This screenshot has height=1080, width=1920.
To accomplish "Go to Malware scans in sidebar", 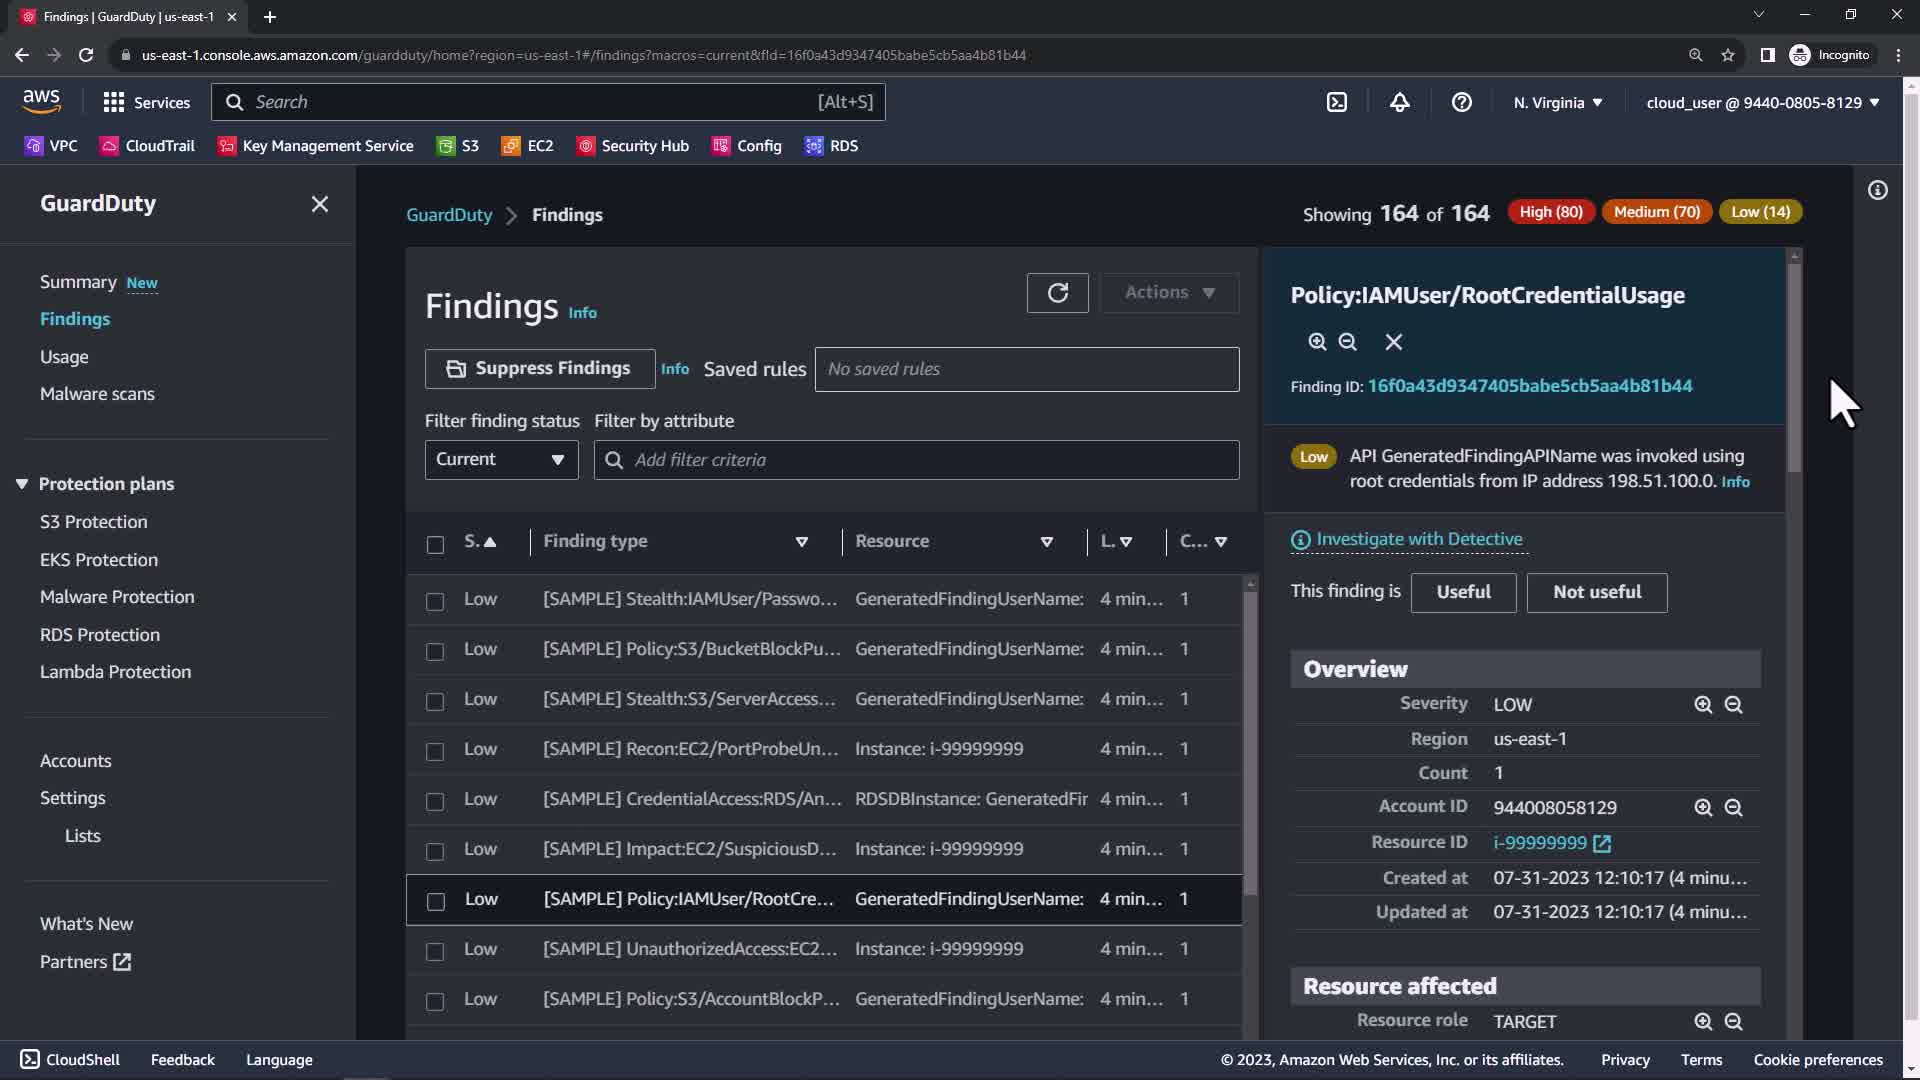I will [x=97, y=394].
